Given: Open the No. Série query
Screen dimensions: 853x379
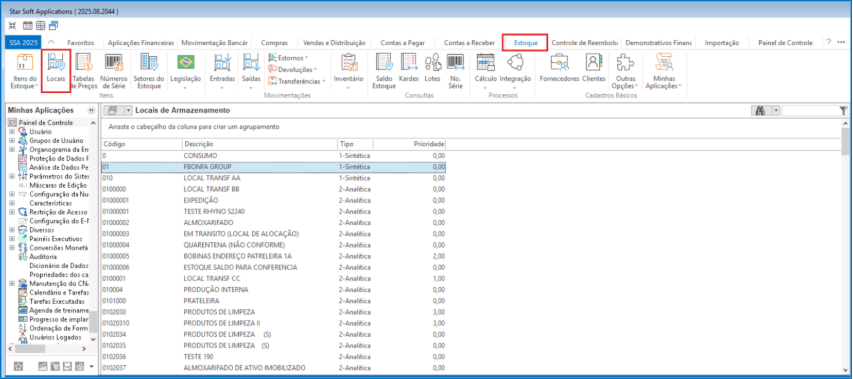Looking at the screenshot, I should point(455,71).
